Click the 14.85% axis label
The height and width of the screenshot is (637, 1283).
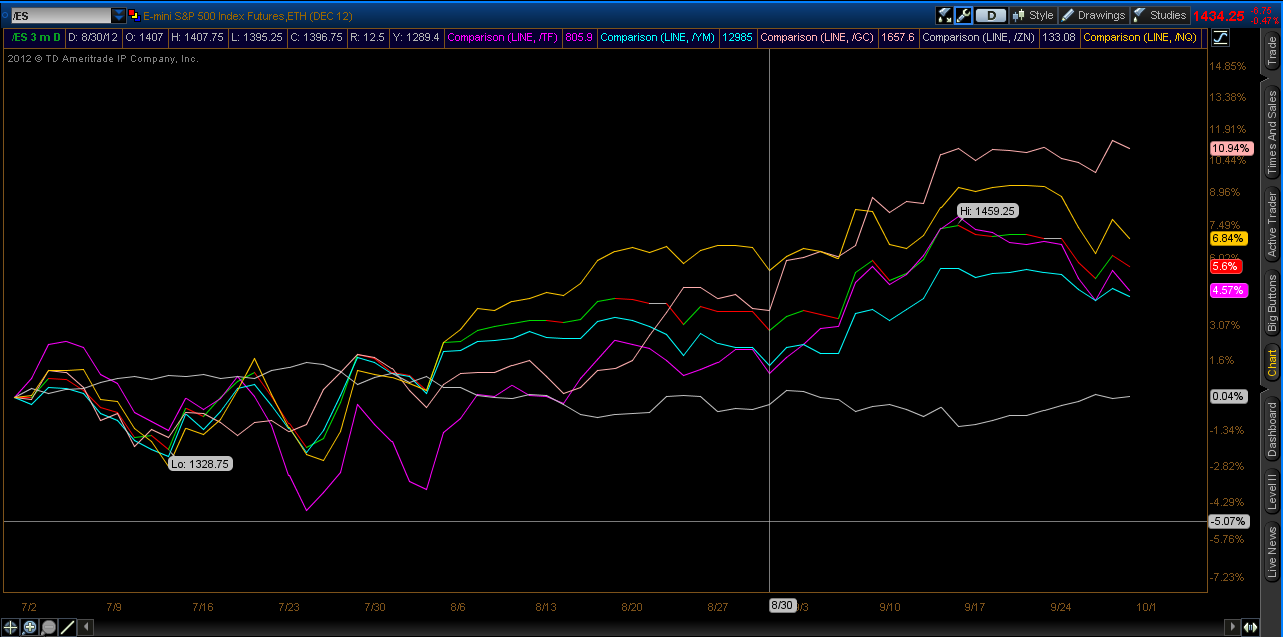click(1228, 66)
